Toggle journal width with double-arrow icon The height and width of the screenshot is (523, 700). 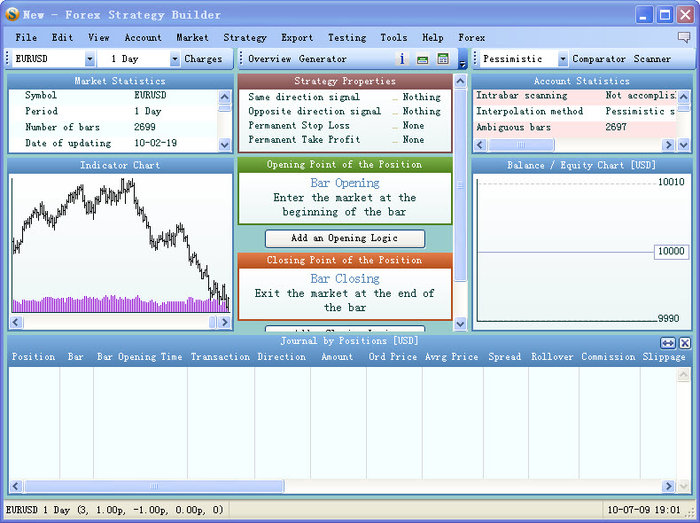[668, 343]
